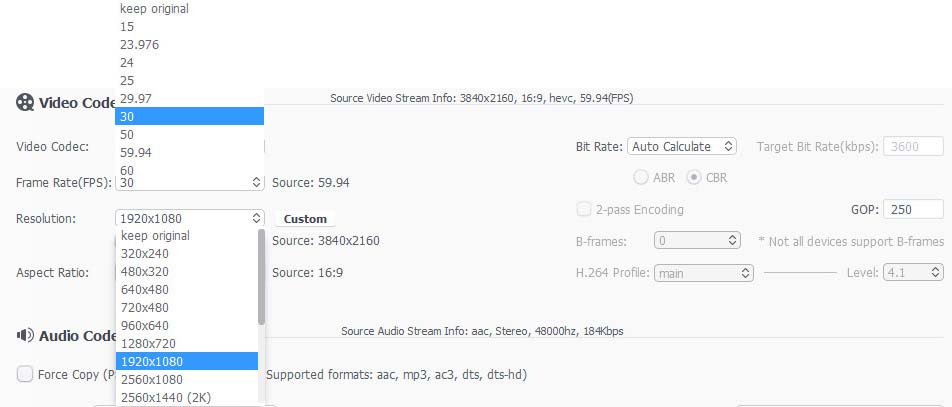Choose 2560x1440 (2K) resolution option

coord(166,397)
